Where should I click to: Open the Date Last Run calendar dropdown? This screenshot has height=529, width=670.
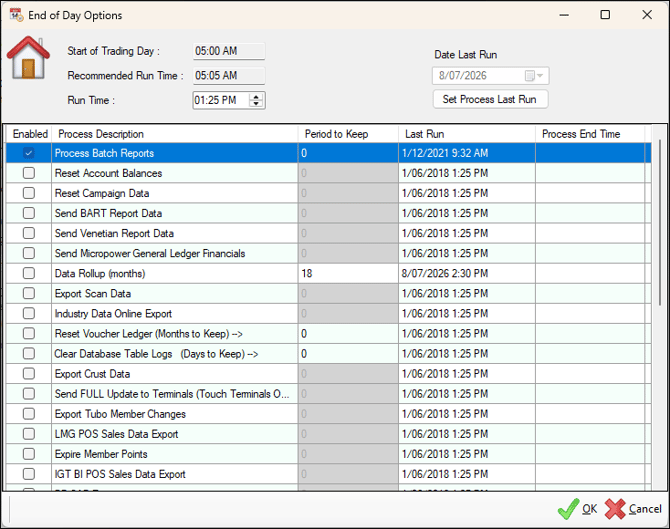tap(534, 76)
